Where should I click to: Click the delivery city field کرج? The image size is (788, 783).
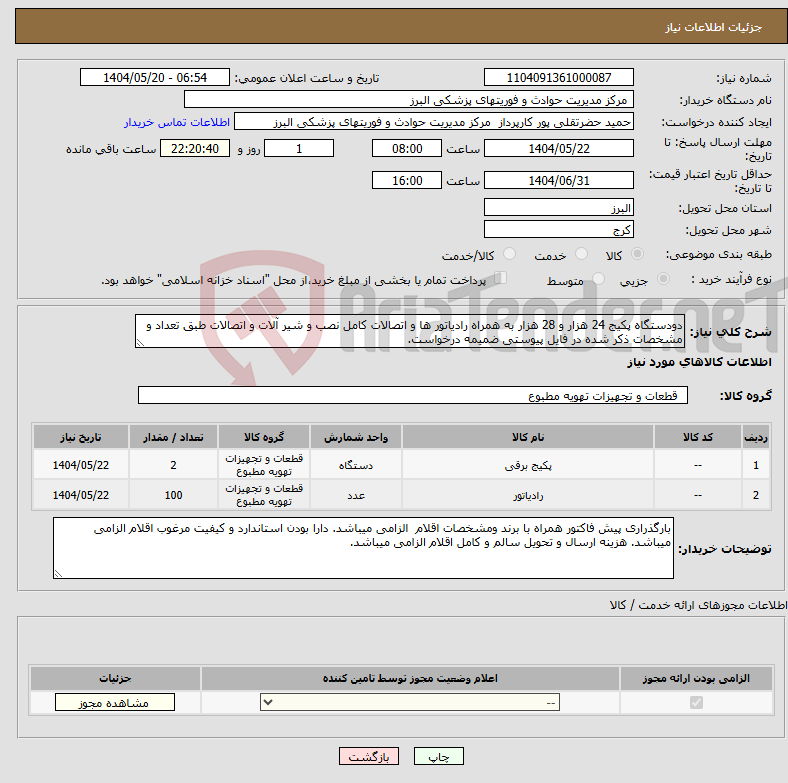[x=558, y=229]
